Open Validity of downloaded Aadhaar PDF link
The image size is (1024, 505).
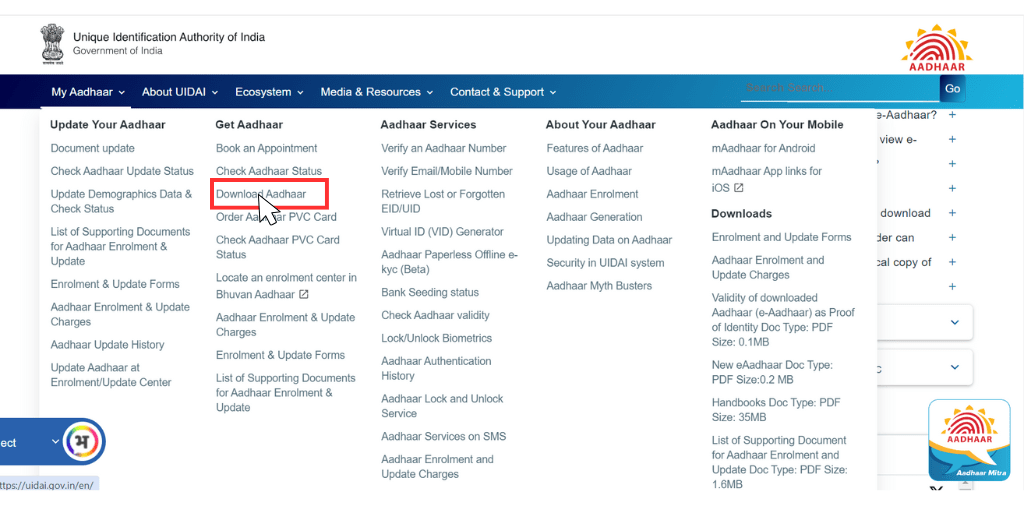coord(783,320)
